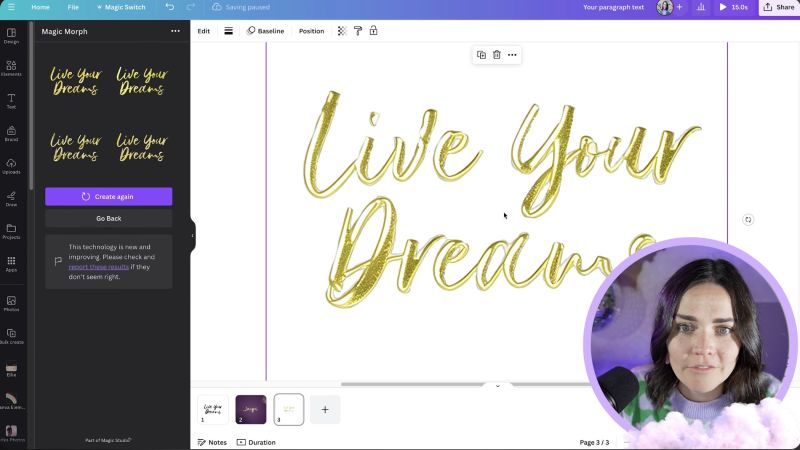Select the second Magic Morph result thumbnail
Image resolution: width=800 pixels, height=450 pixels.
(142, 81)
